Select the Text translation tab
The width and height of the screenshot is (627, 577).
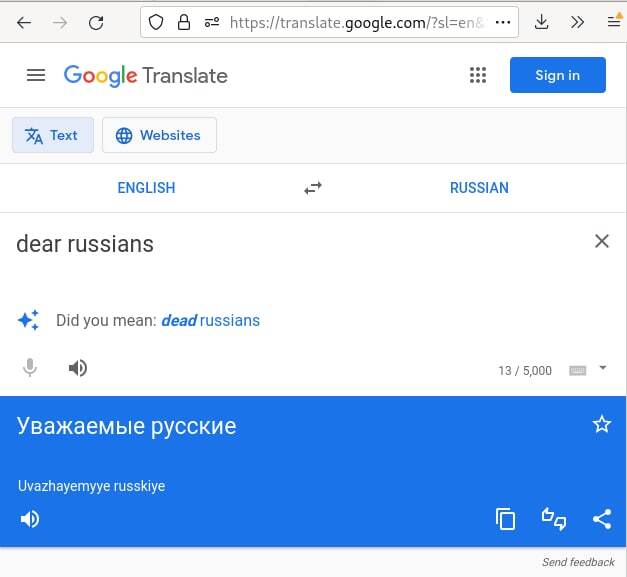(x=53, y=135)
